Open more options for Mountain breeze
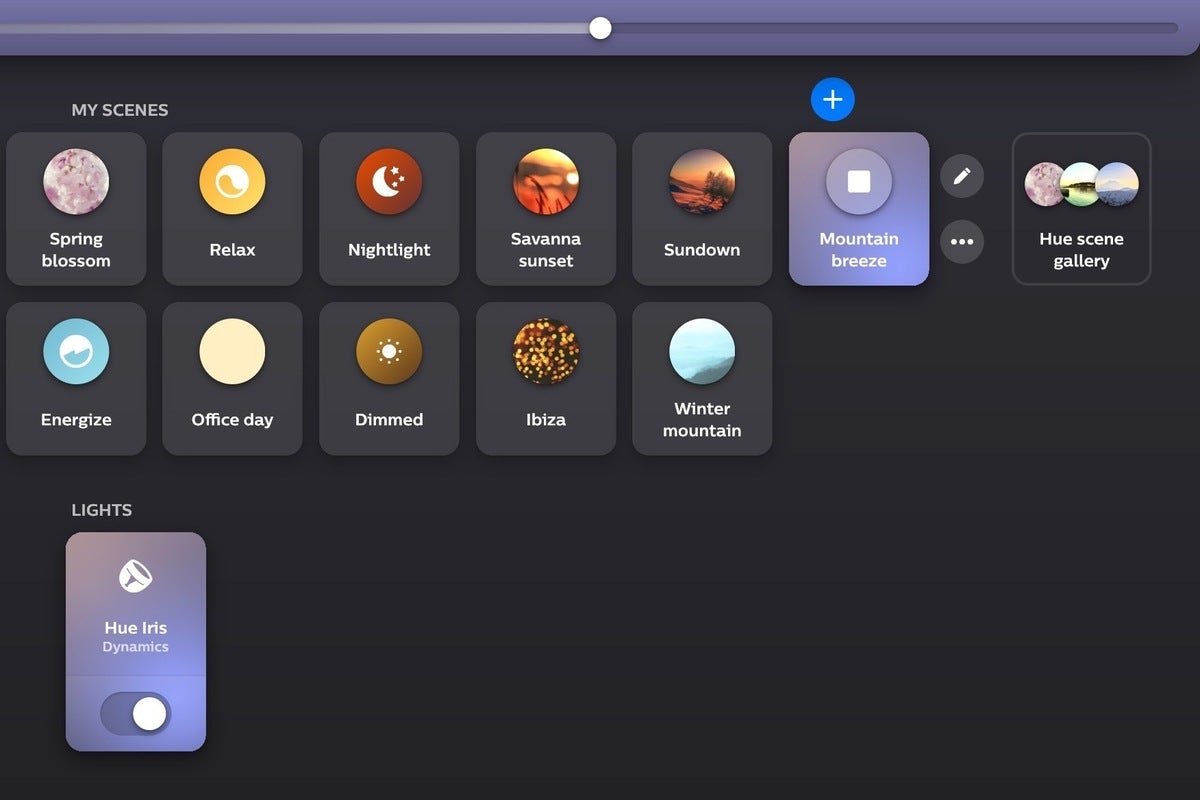Screen dimensions: 1200x800 (x=962, y=242)
